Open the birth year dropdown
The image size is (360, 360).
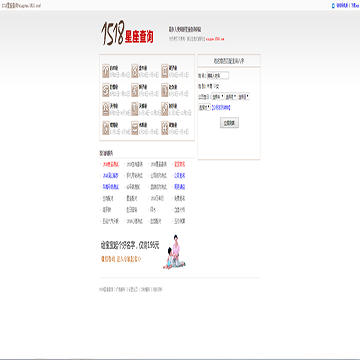[218, 96]
